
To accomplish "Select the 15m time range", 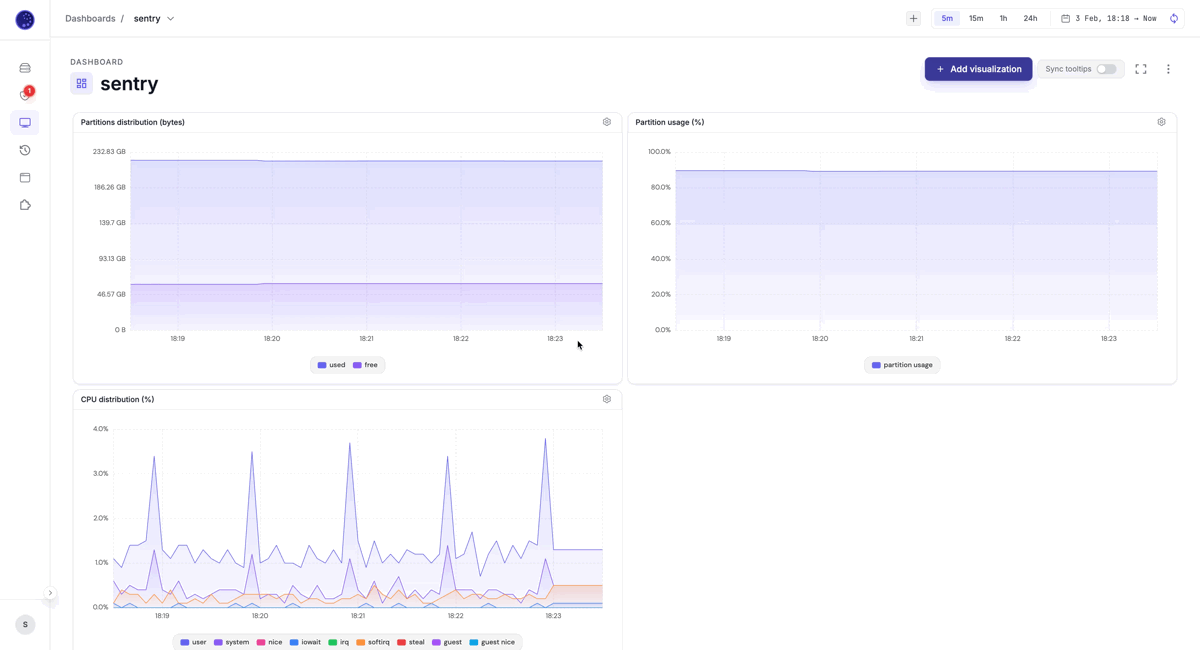I will (976, 18).
